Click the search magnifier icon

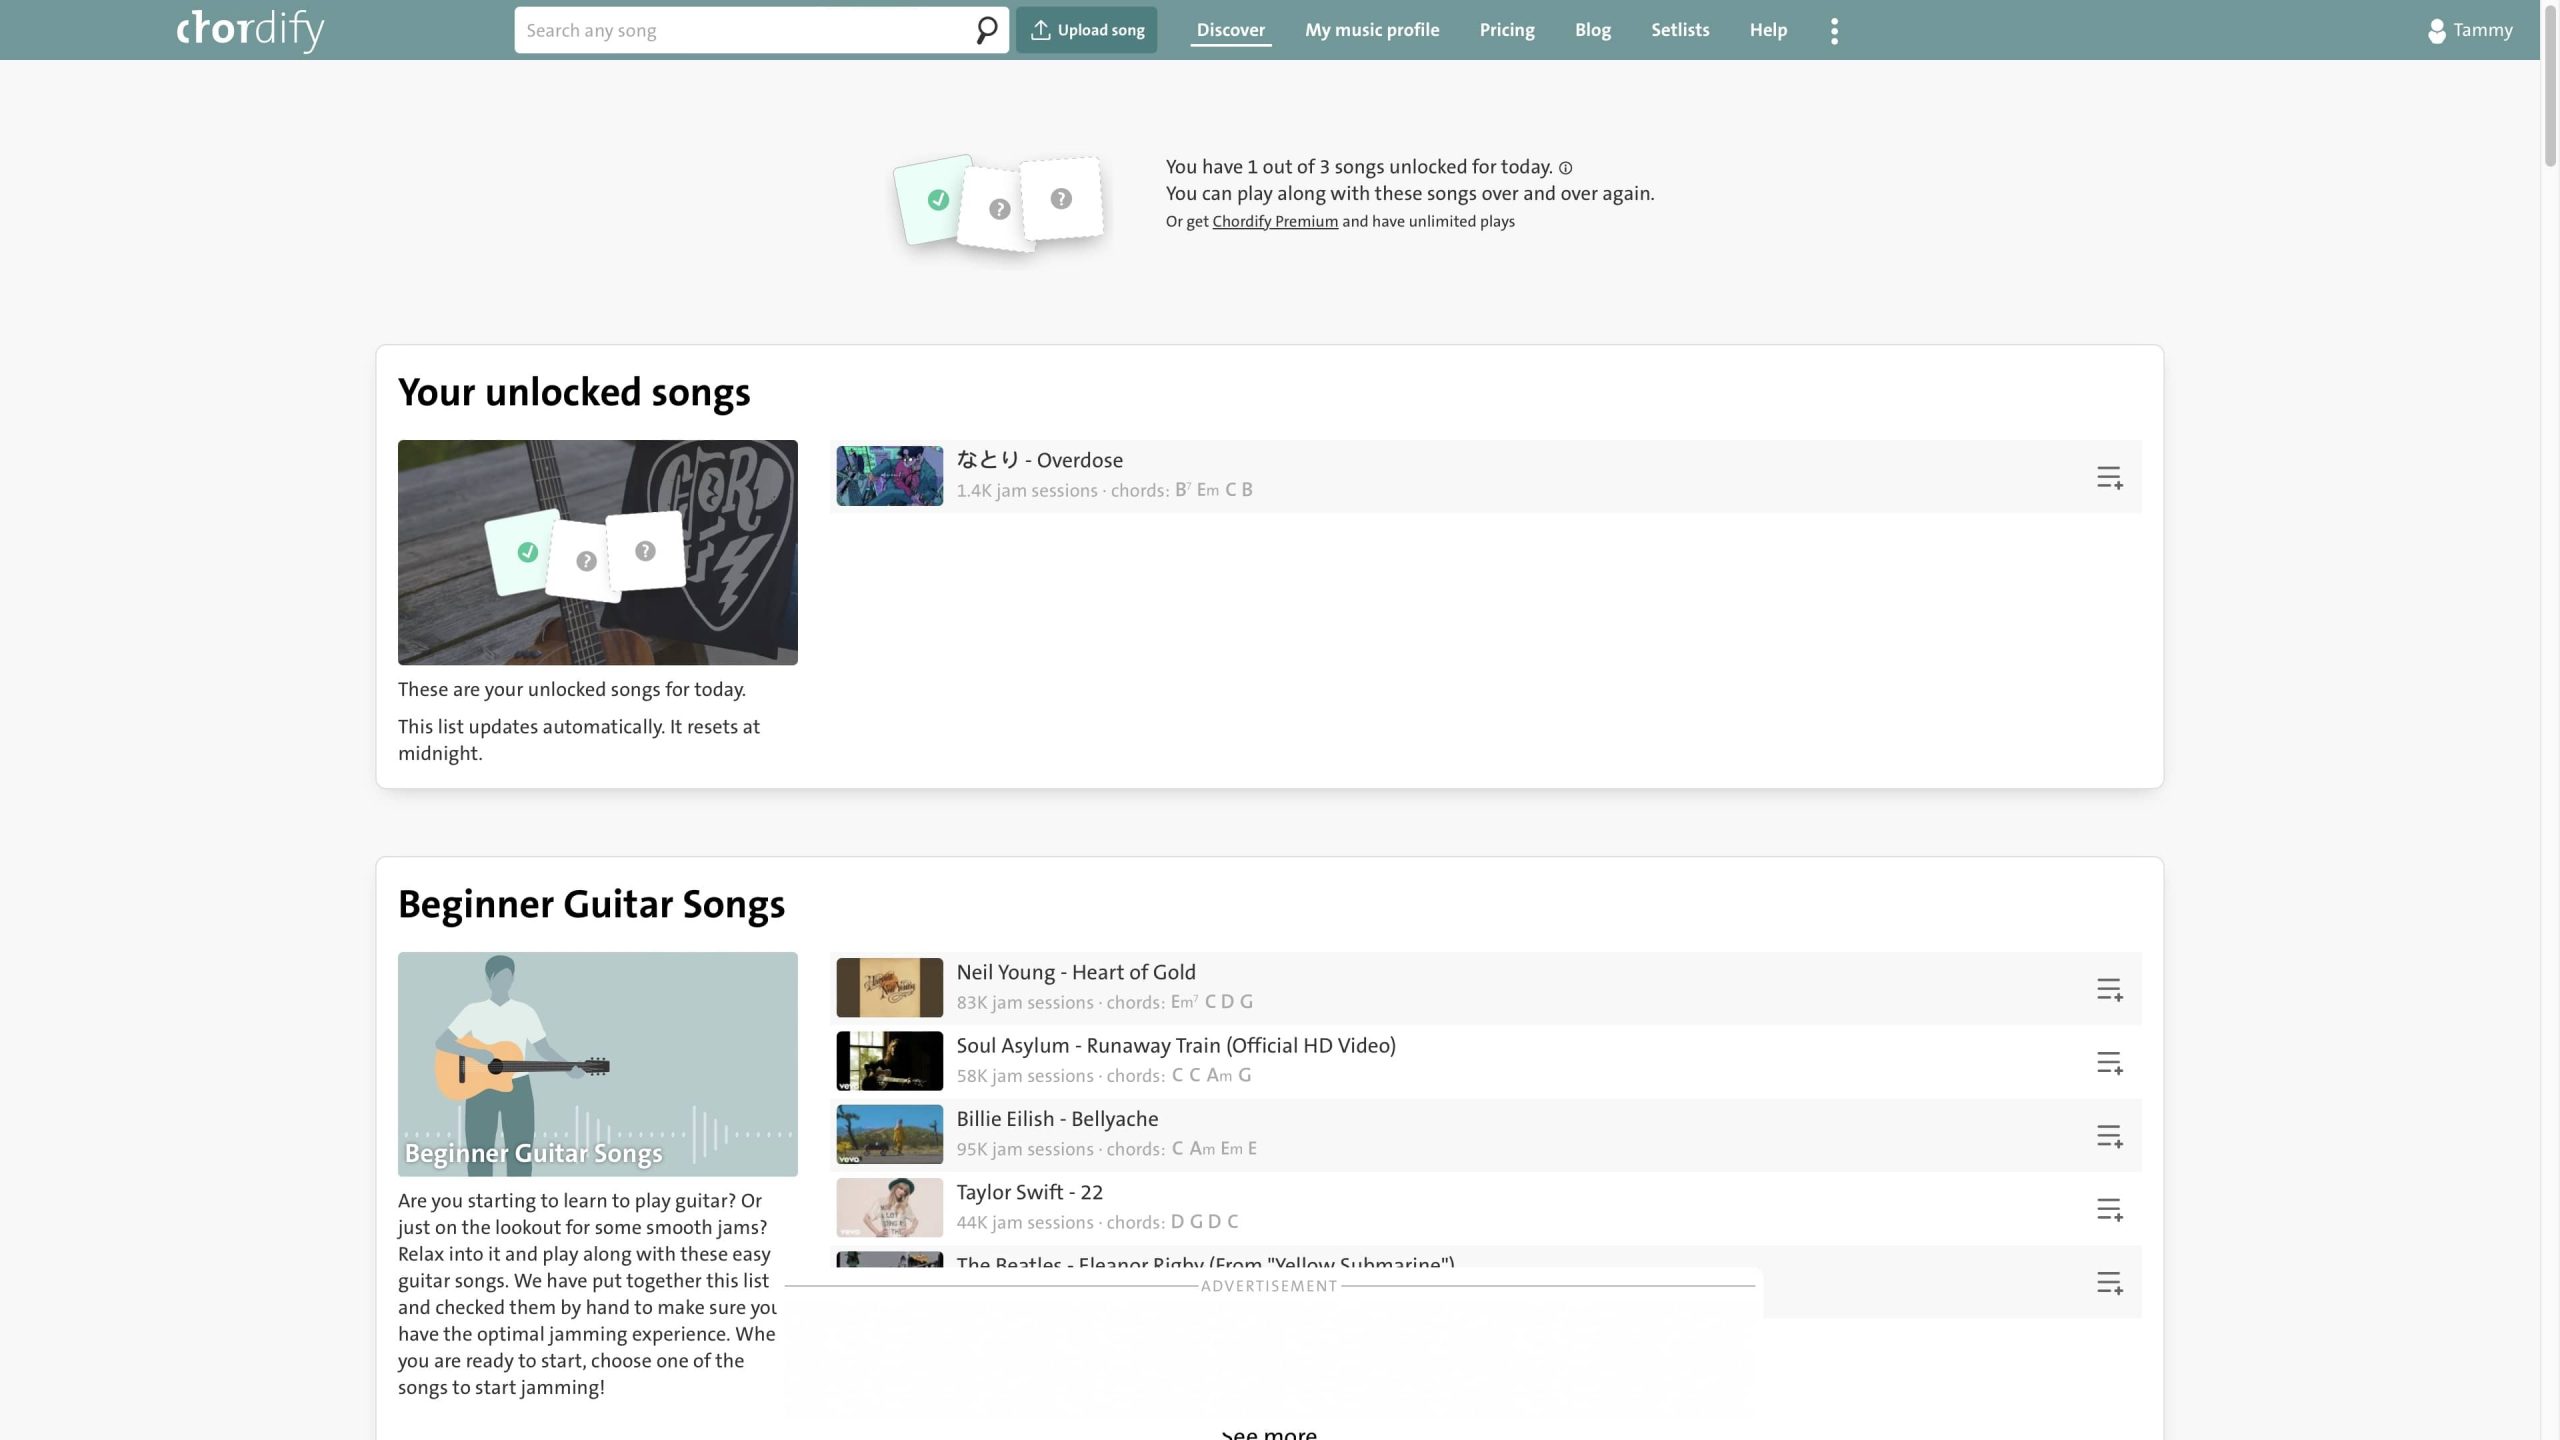986,30
